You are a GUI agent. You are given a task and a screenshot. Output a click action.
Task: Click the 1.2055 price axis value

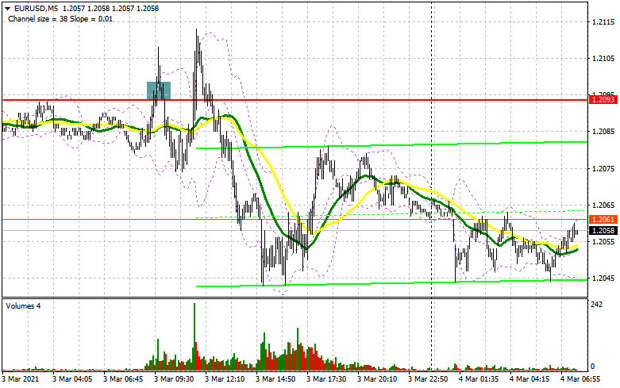(x=603, y=242)
